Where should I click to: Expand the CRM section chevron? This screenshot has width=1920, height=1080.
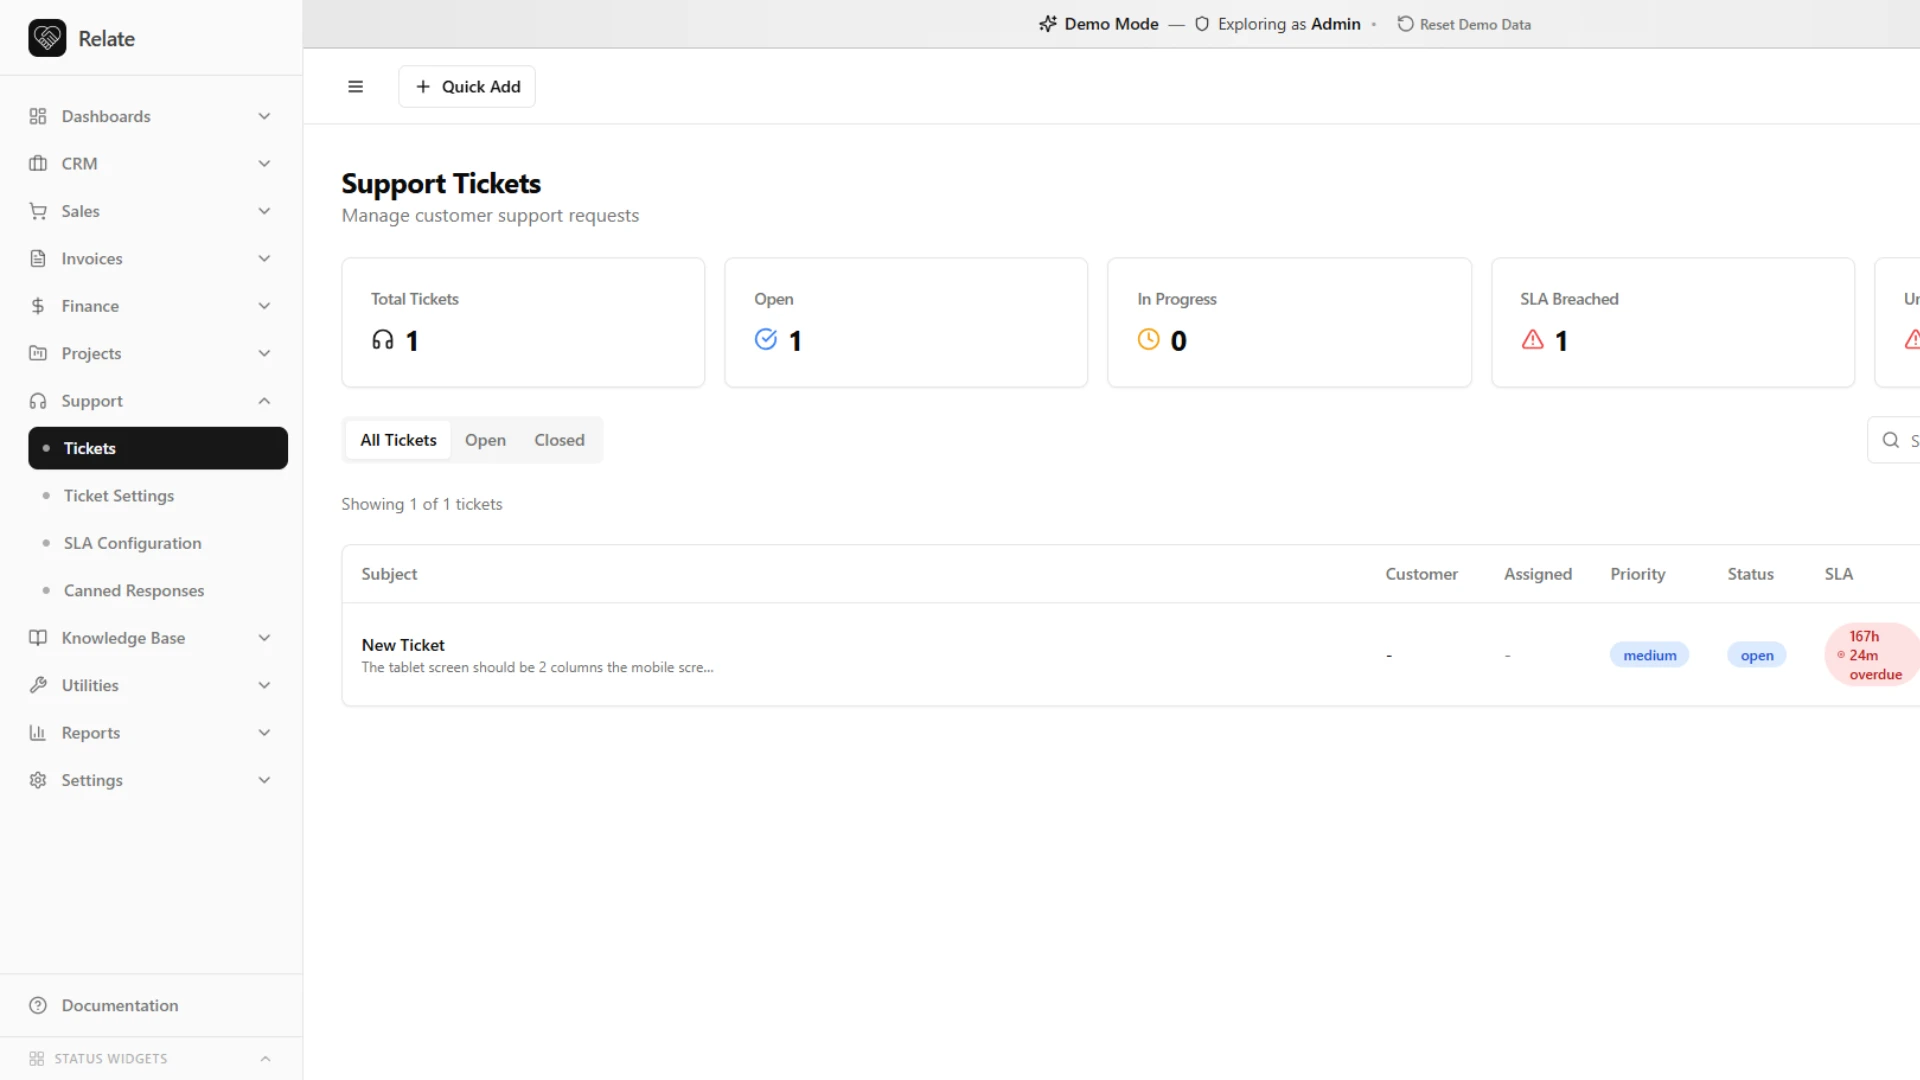click(264, 163)
